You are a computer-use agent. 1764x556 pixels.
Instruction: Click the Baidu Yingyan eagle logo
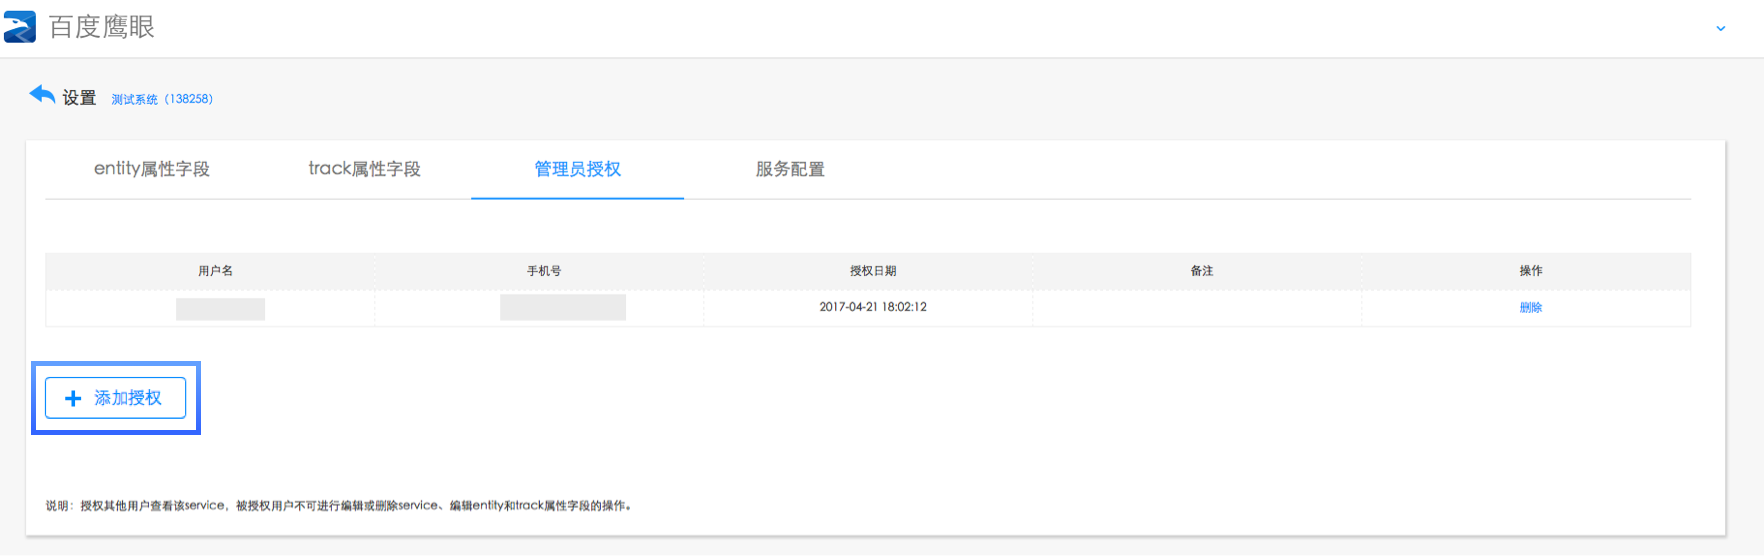[x=20, y=27]
